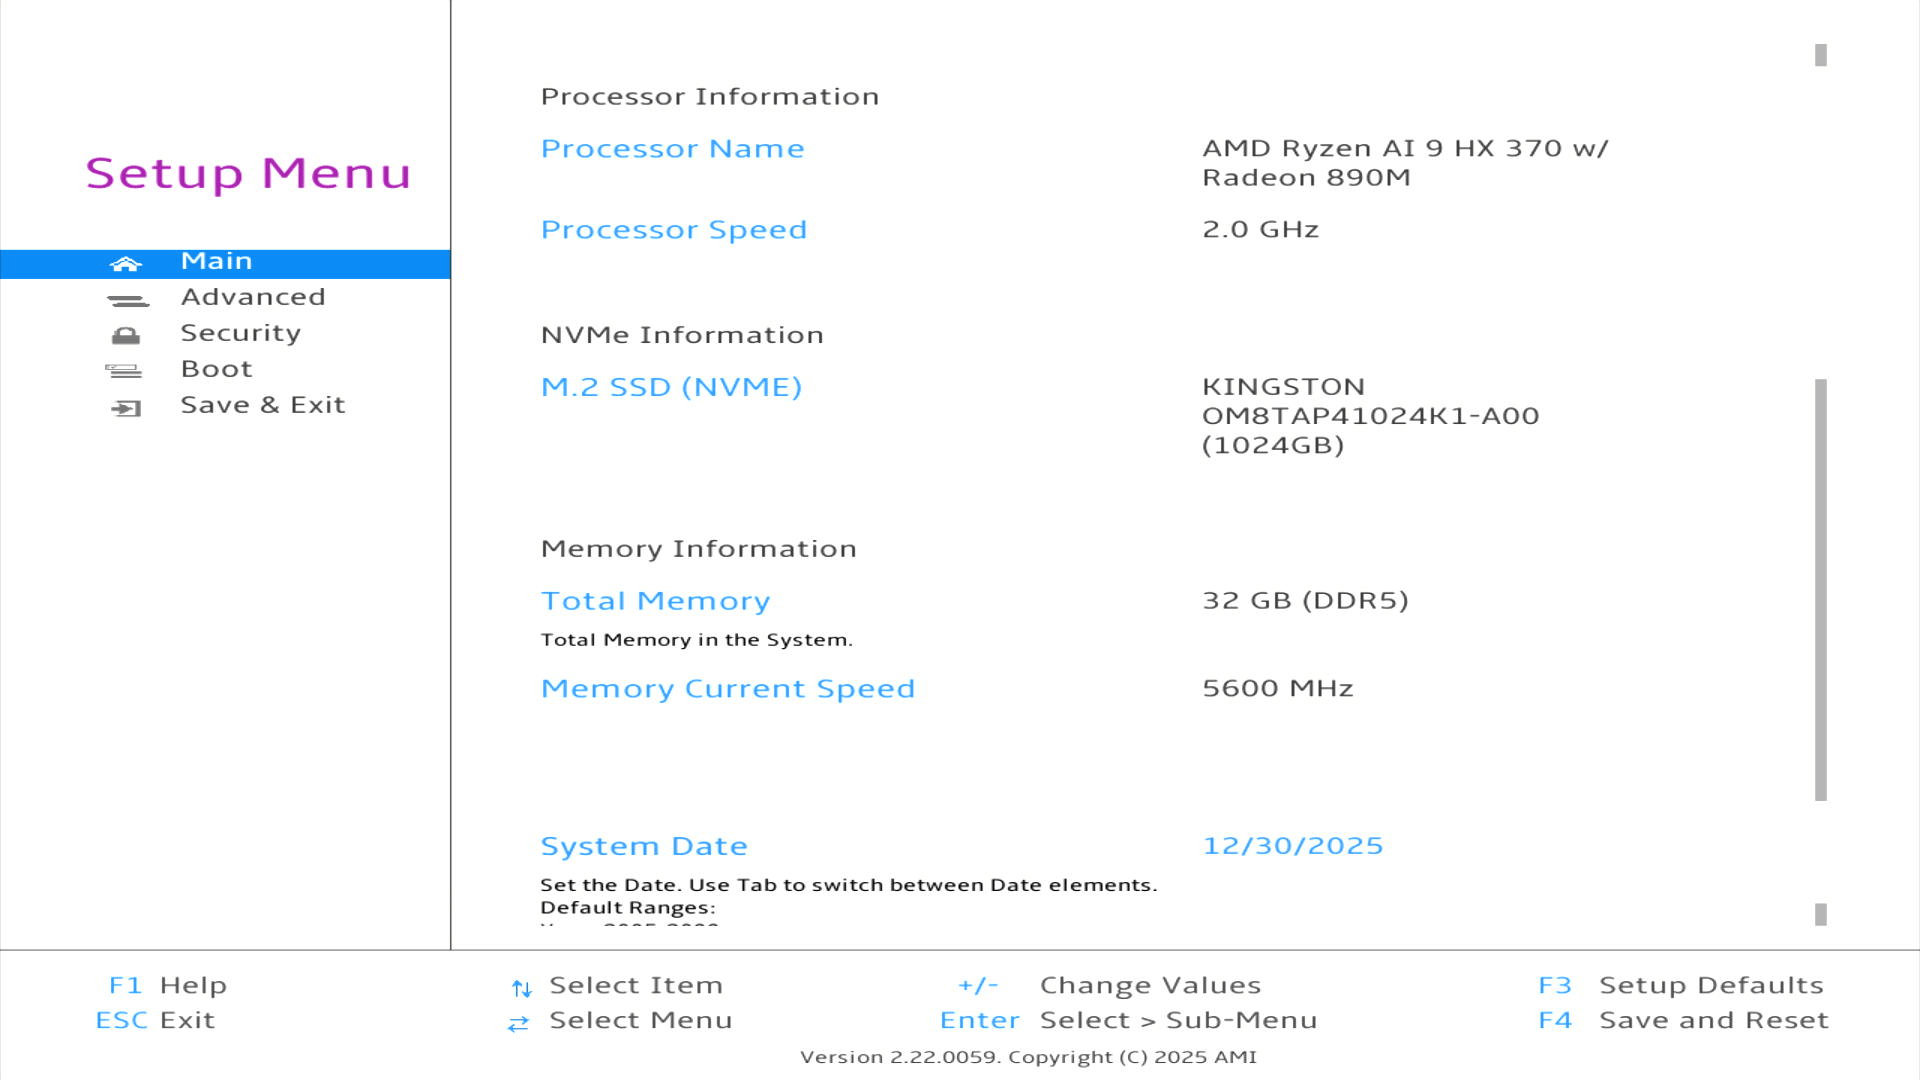Click the Advanced menu icon

coord(128,300)
